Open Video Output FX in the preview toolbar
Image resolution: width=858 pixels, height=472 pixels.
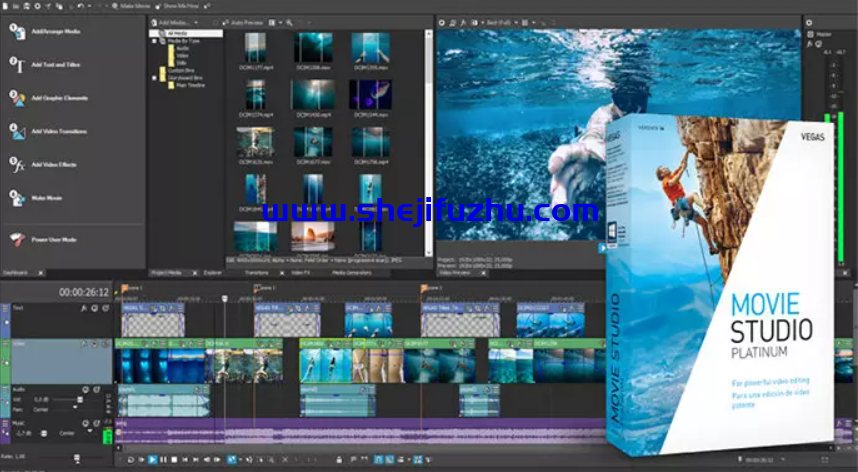tap(463, 22)
